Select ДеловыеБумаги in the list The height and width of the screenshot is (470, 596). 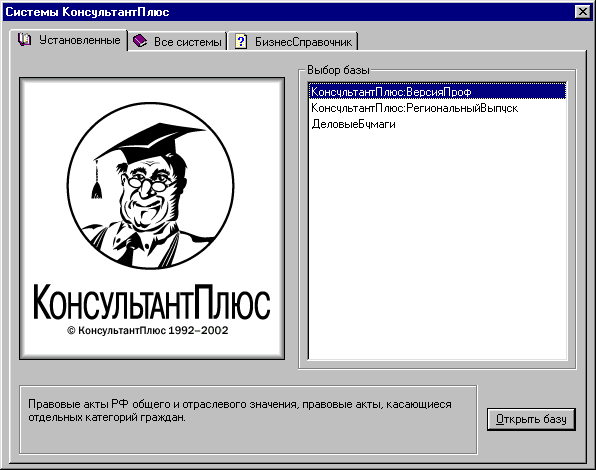[437, 124]
